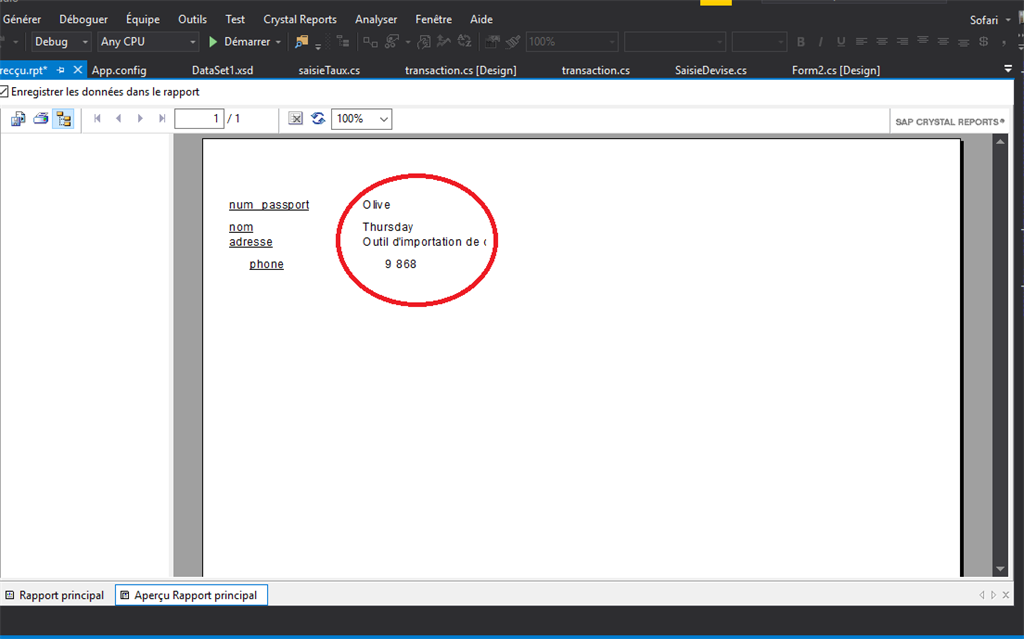Close the reçu.rpt tab
1024x639 pixels.
click(78, 69)
